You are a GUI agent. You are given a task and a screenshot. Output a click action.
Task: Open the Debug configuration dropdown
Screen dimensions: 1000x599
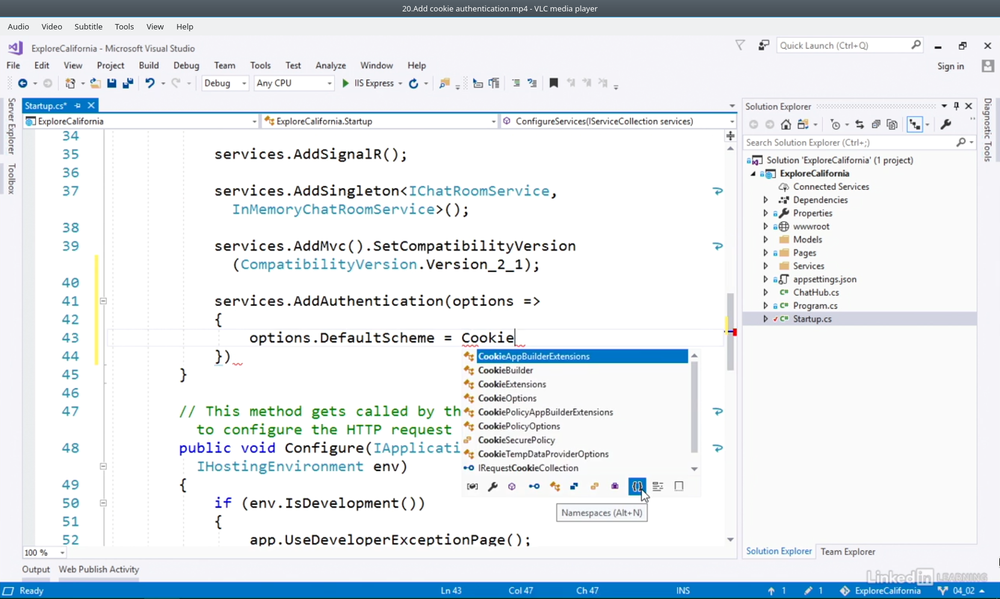click(225, 83)
